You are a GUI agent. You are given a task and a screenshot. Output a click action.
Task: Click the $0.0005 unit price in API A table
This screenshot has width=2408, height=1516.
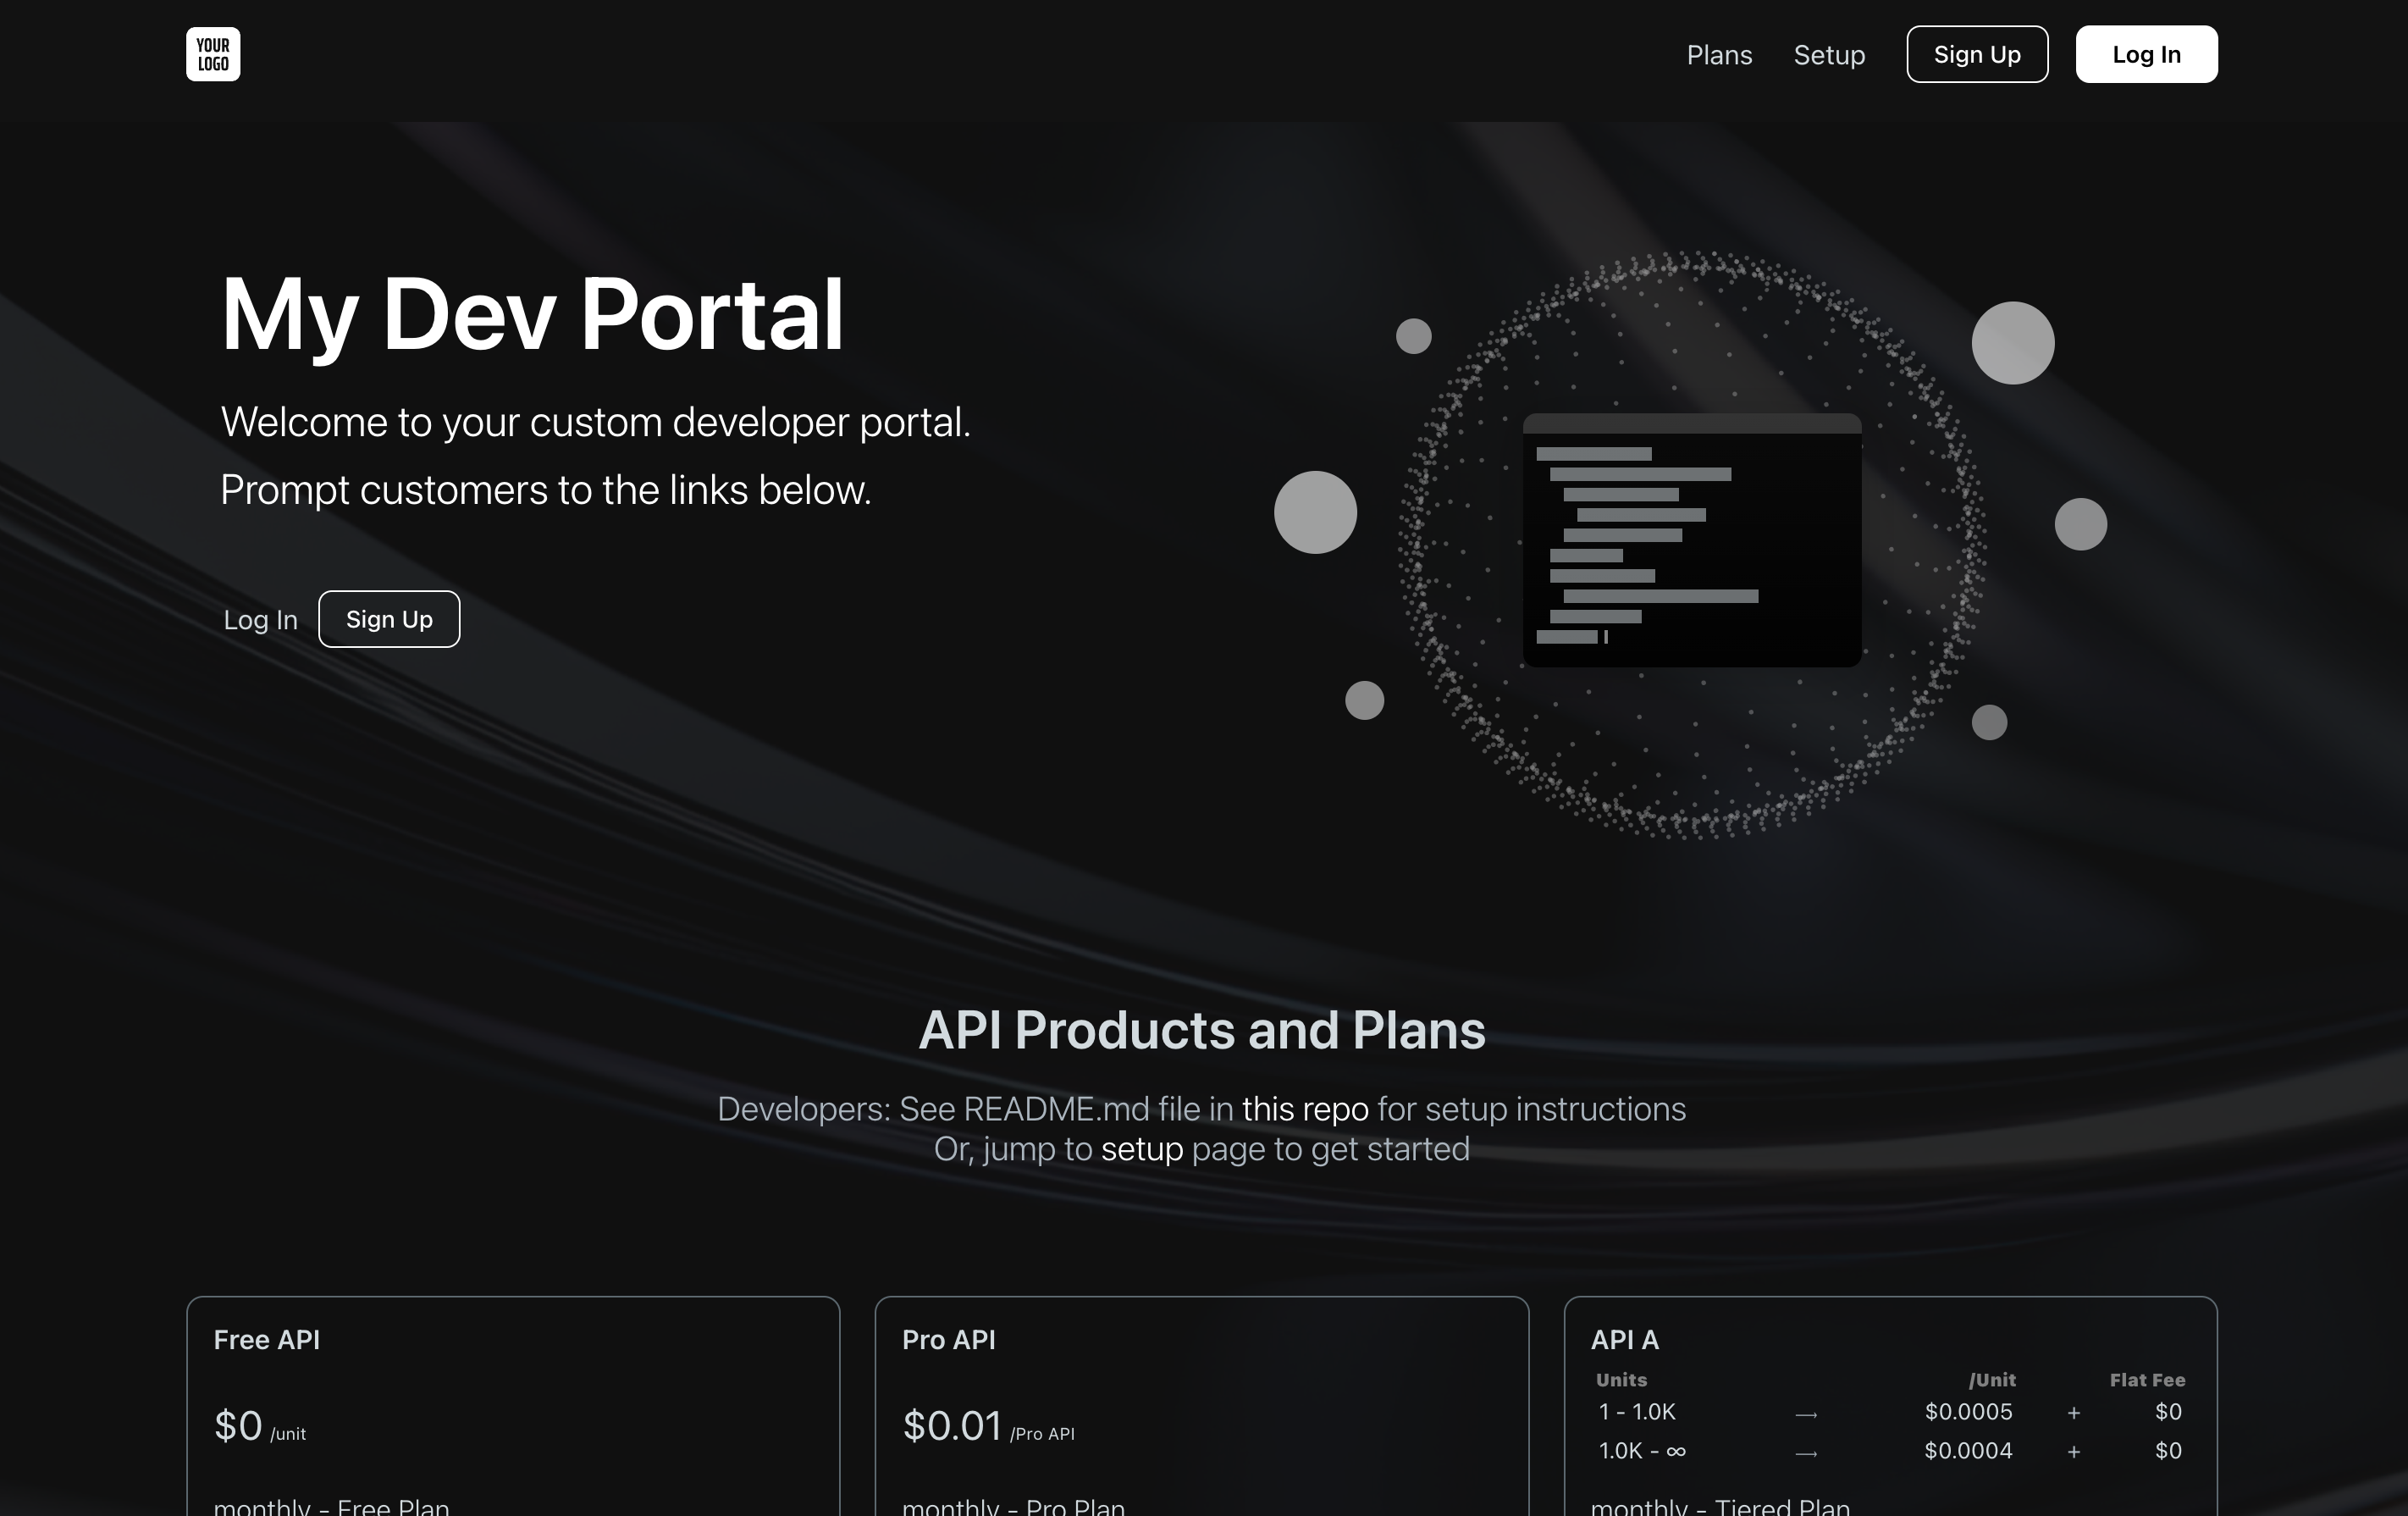[x=1968, y=1412]
